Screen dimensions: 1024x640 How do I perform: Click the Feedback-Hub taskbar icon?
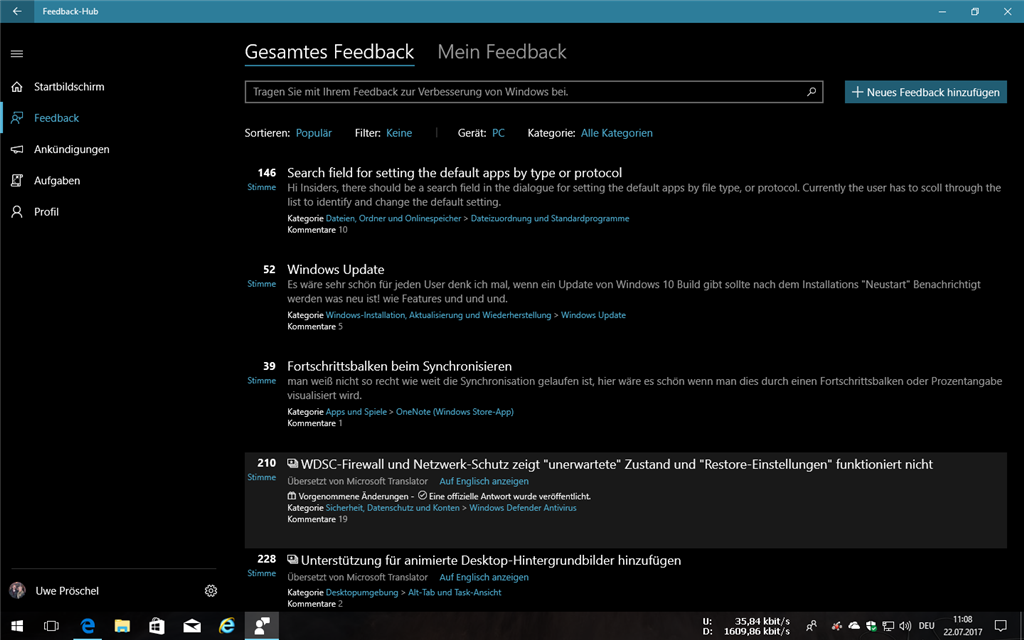point(262,626)
